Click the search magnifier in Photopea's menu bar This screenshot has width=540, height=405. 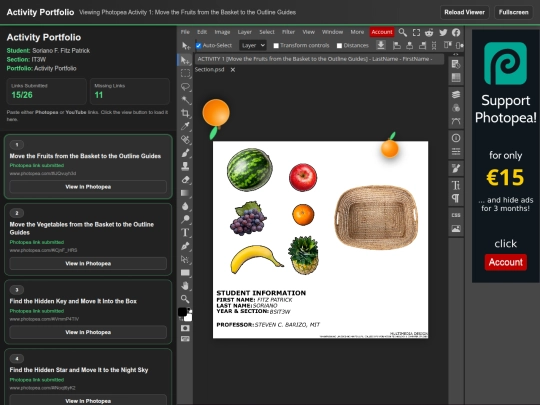point(402,32)
